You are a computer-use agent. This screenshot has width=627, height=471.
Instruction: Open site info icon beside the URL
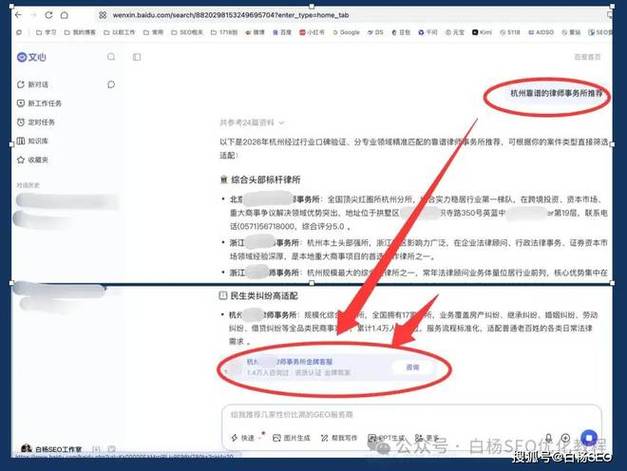103,15
